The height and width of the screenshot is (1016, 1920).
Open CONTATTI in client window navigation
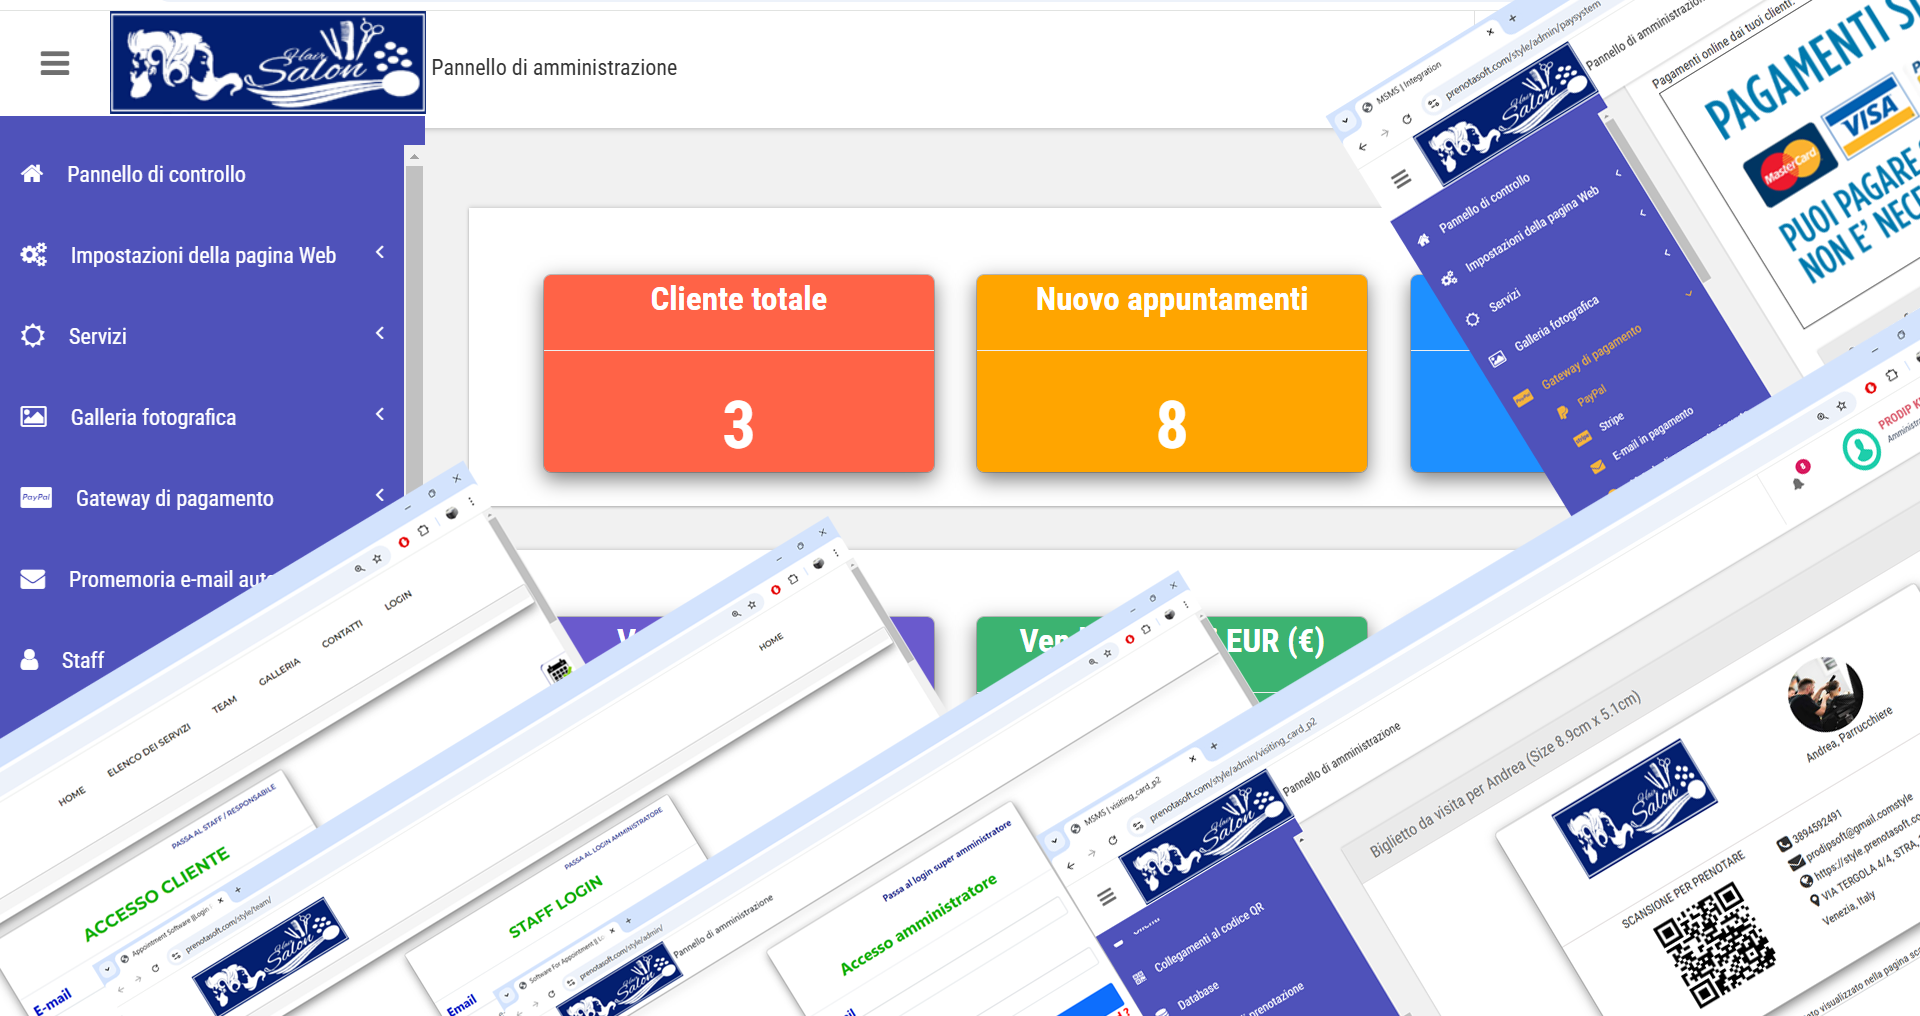[x=342, y=634]
